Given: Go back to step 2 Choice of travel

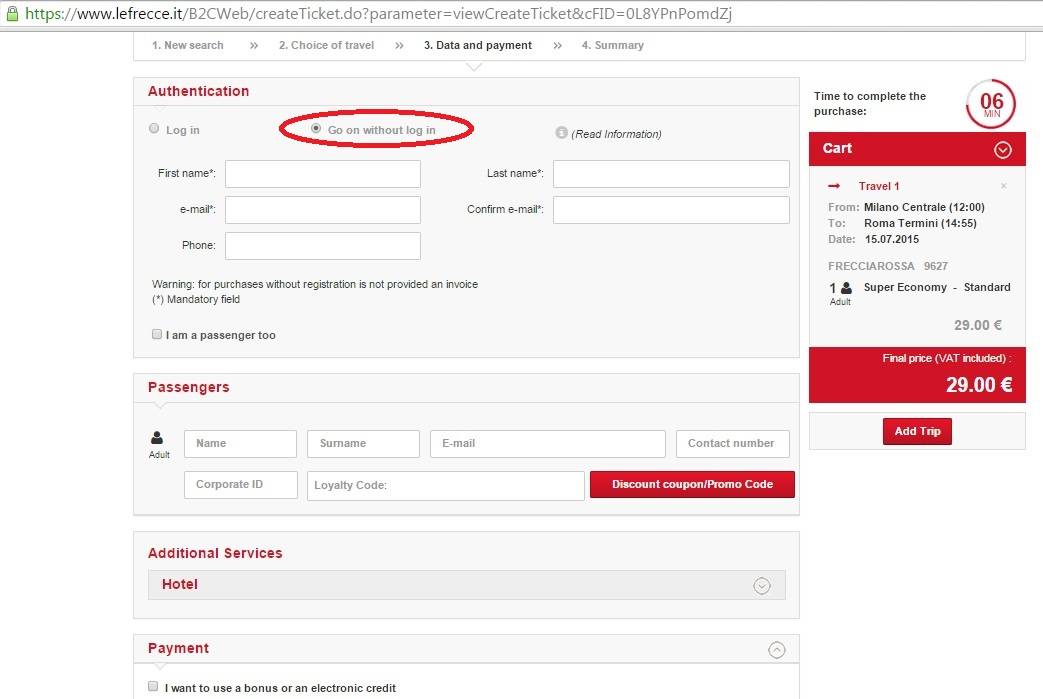Looking at the screenshot, I should (326, 45).
